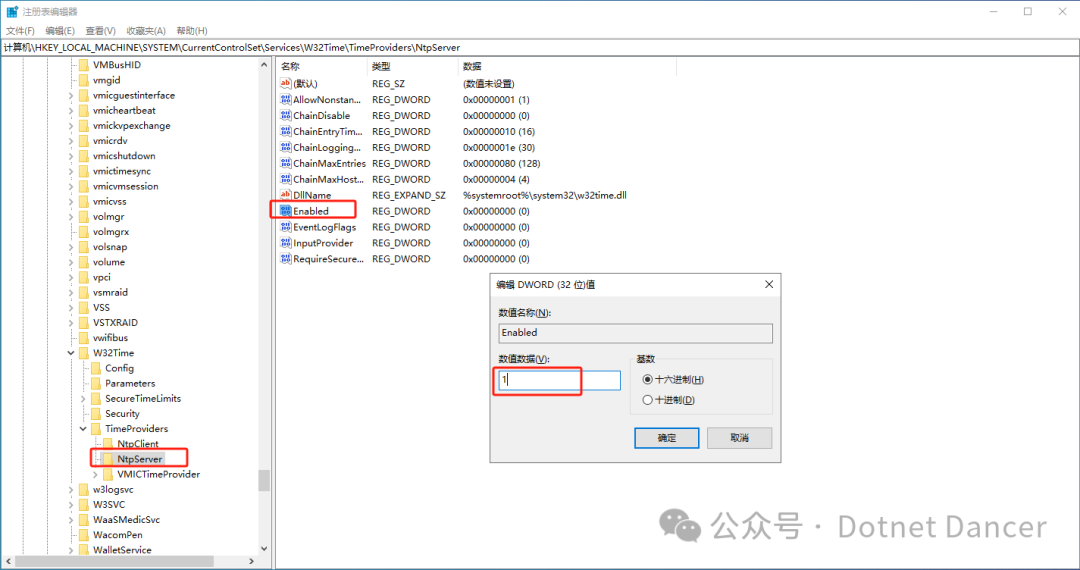This screenshot has width=1080, height=570.
Task: Close the 编辑 DWORD dialog
Action: 769,284
